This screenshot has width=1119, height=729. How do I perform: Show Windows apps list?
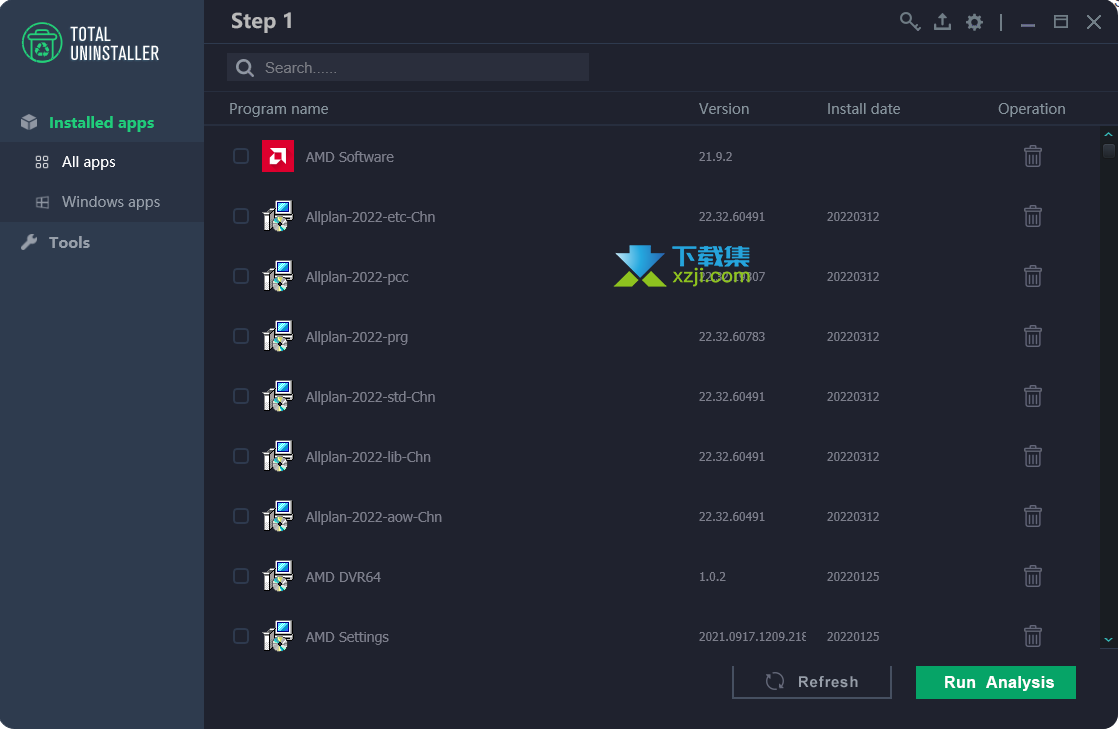tap(102, 202)
